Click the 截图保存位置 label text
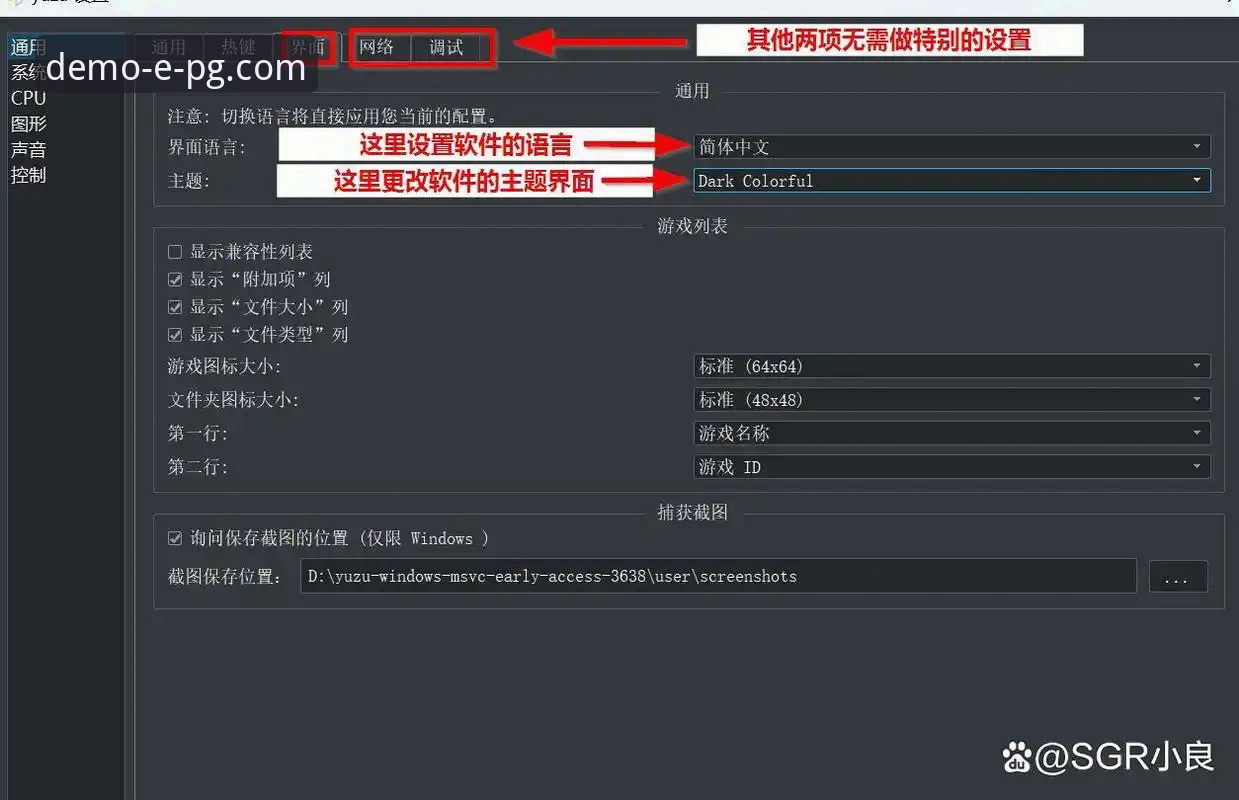The width and height of the screenshot is (1239, 800). (225, 577)
